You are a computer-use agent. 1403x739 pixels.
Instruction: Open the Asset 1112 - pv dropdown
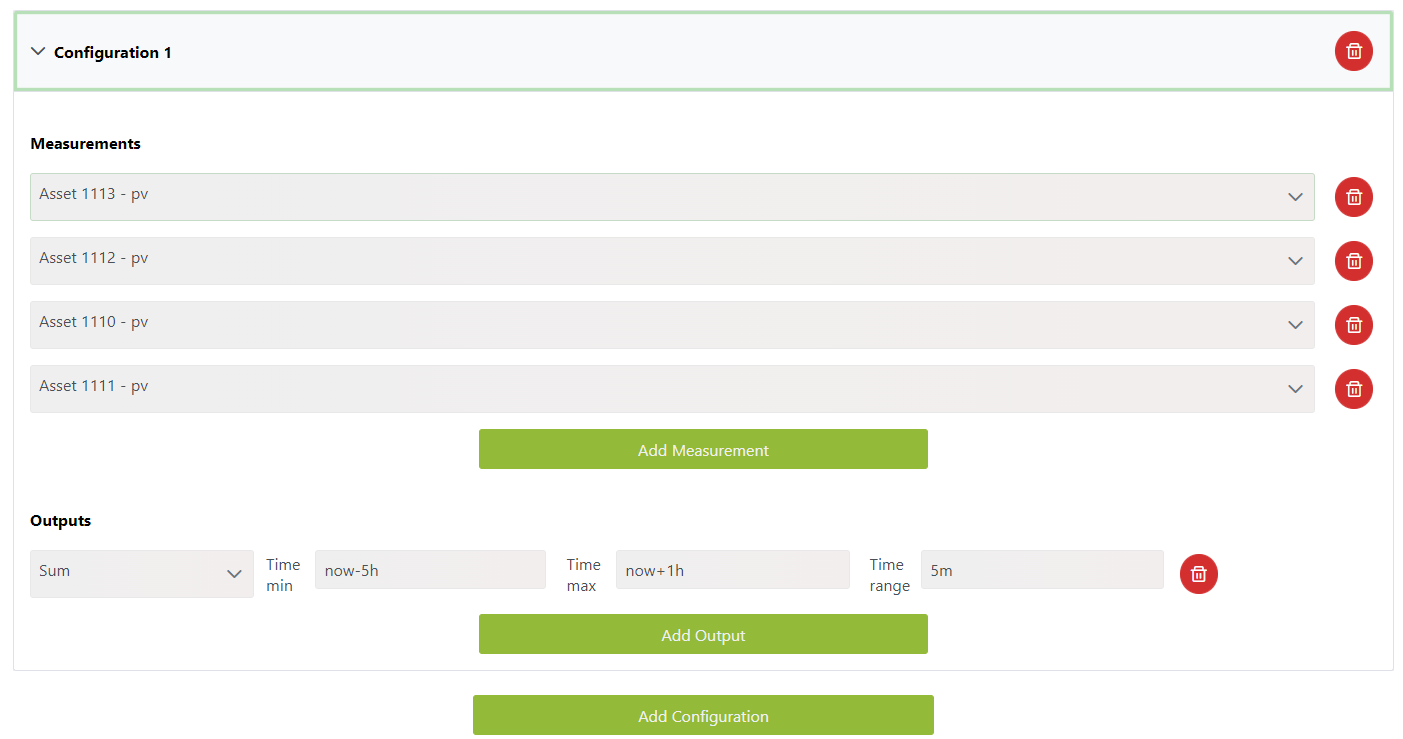(x=672, y=261)
